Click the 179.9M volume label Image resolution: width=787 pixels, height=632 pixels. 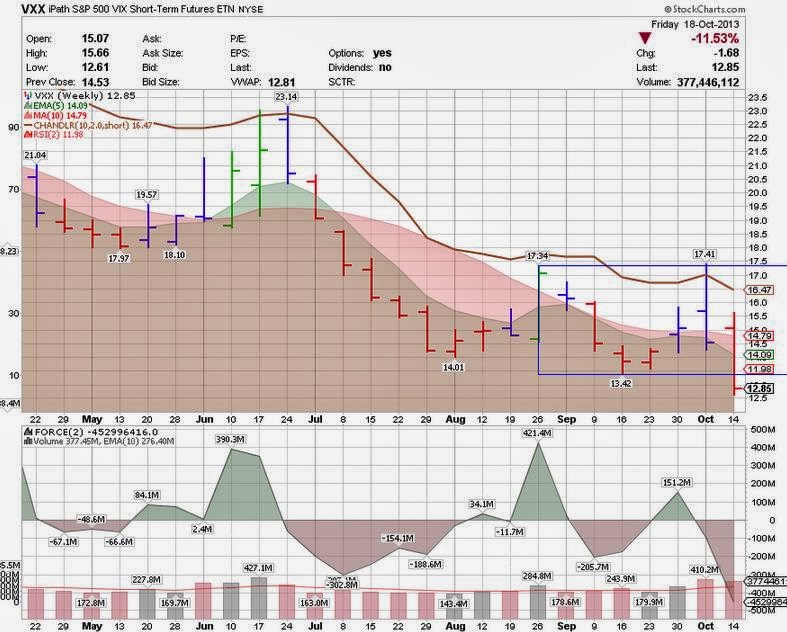click(648, 601)
